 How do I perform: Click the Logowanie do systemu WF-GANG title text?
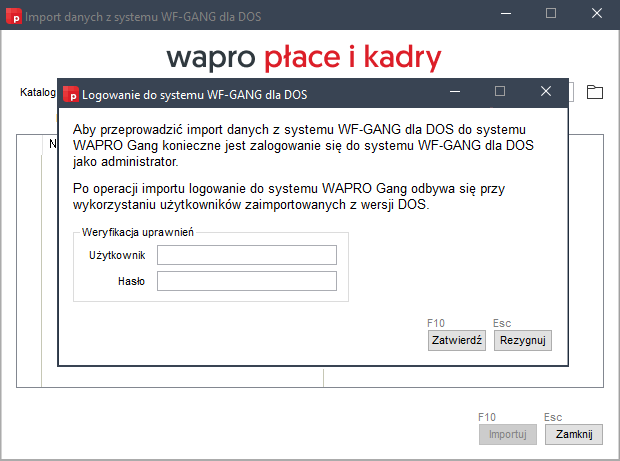point(195,95)
